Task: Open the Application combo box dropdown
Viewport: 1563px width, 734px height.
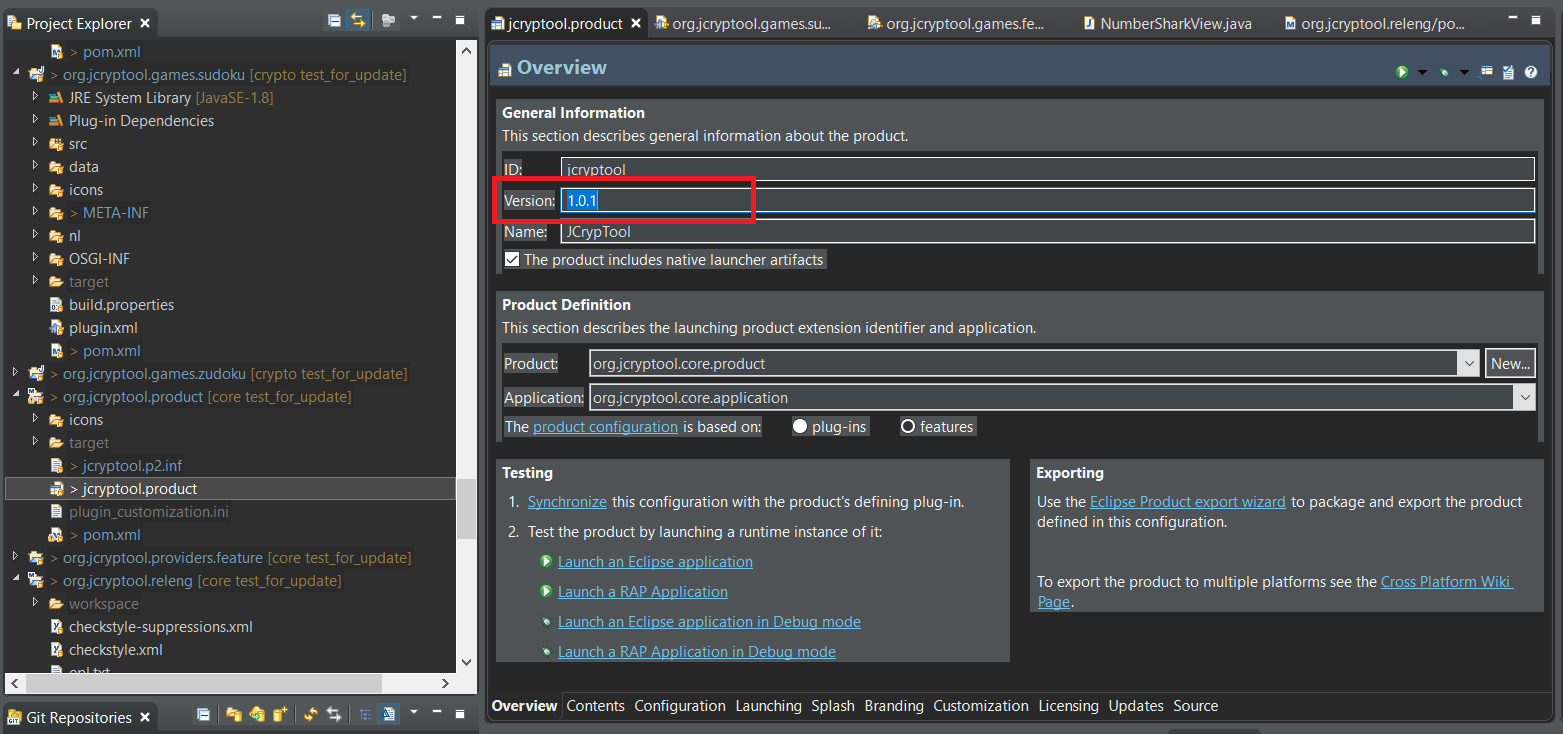Action: (1524, 398)
